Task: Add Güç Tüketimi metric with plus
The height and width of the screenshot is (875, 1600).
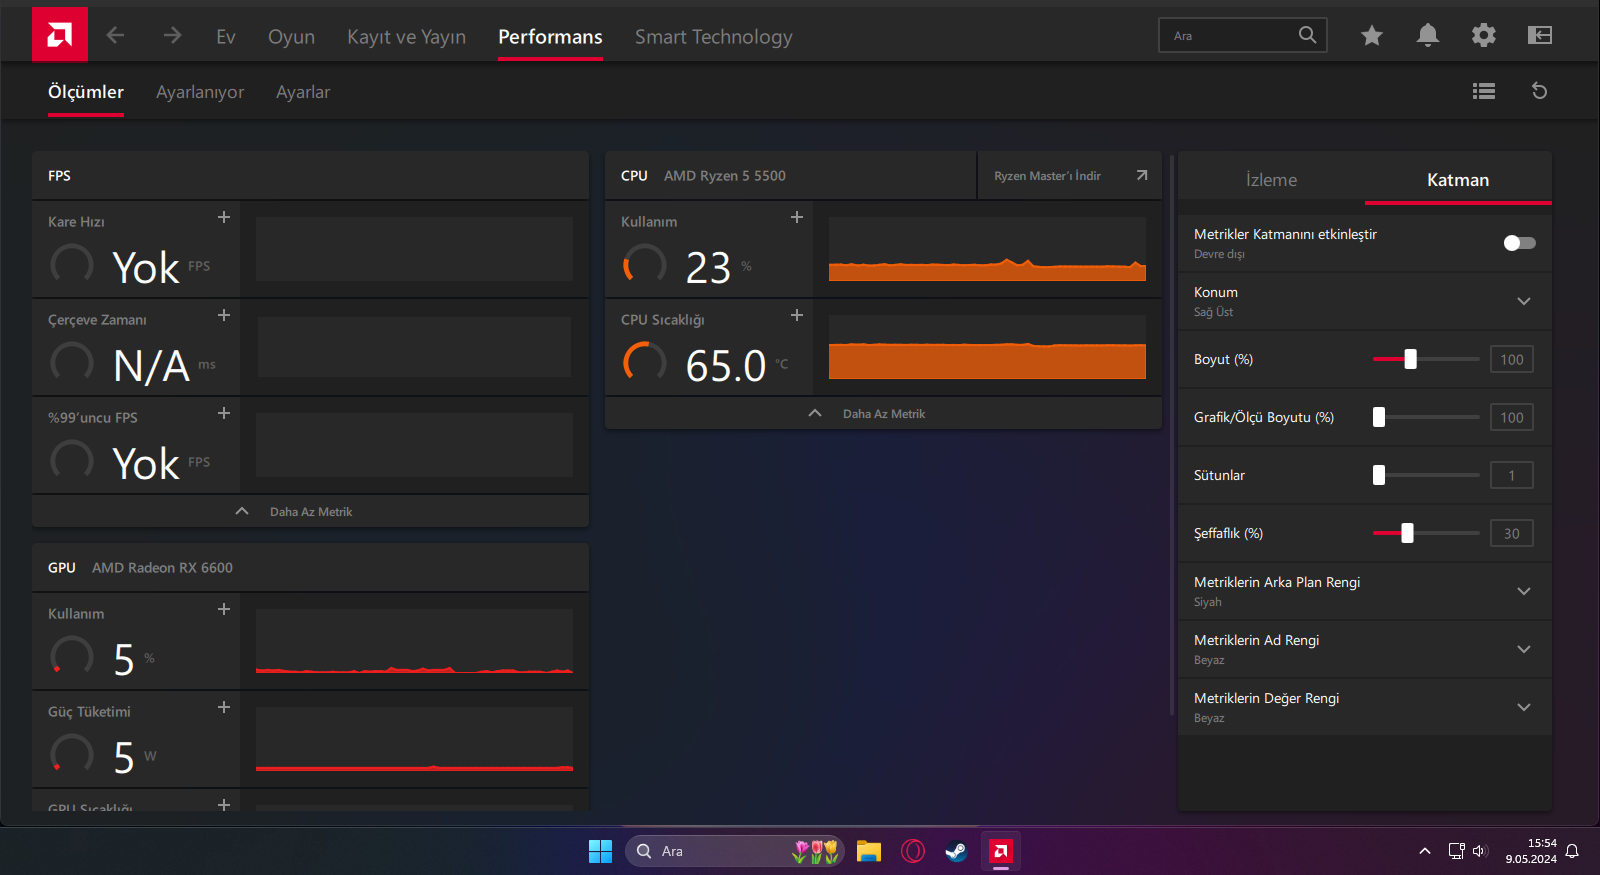Action: (224, 707)
